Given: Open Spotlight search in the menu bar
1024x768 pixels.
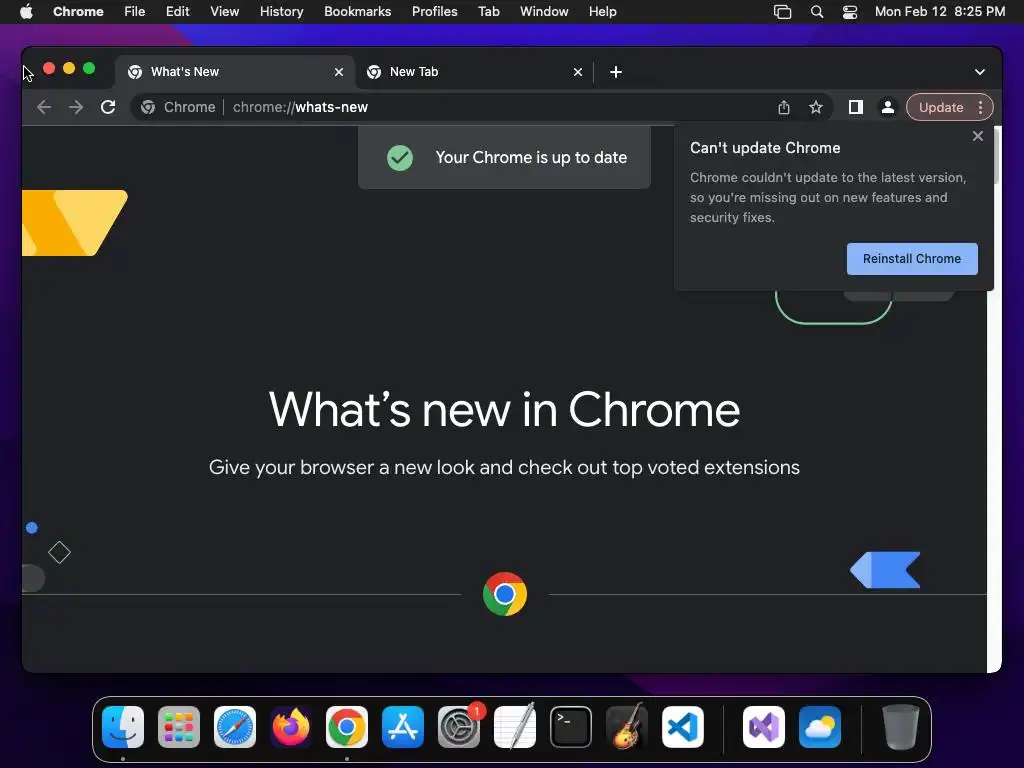Looking at the screenshot, I should (x=816, y=12).
